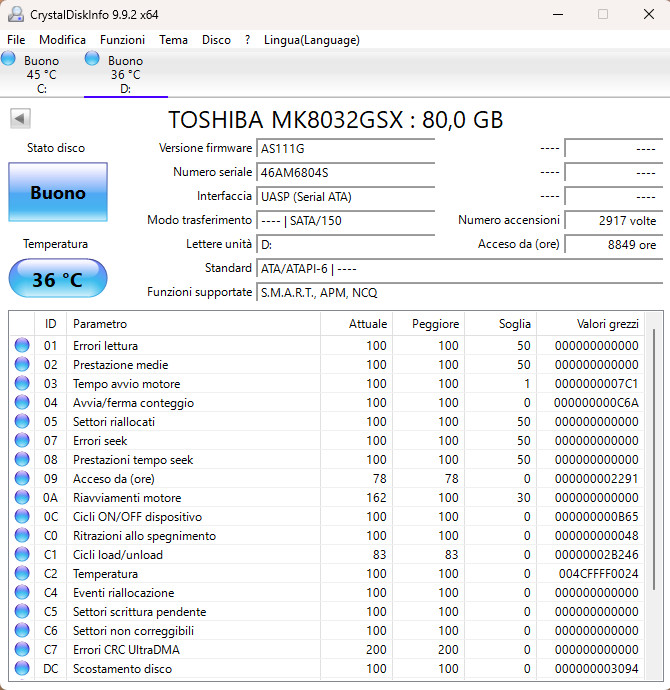Click the Valori grezzi column header
The image size is (670, 690).
[590, 324]
